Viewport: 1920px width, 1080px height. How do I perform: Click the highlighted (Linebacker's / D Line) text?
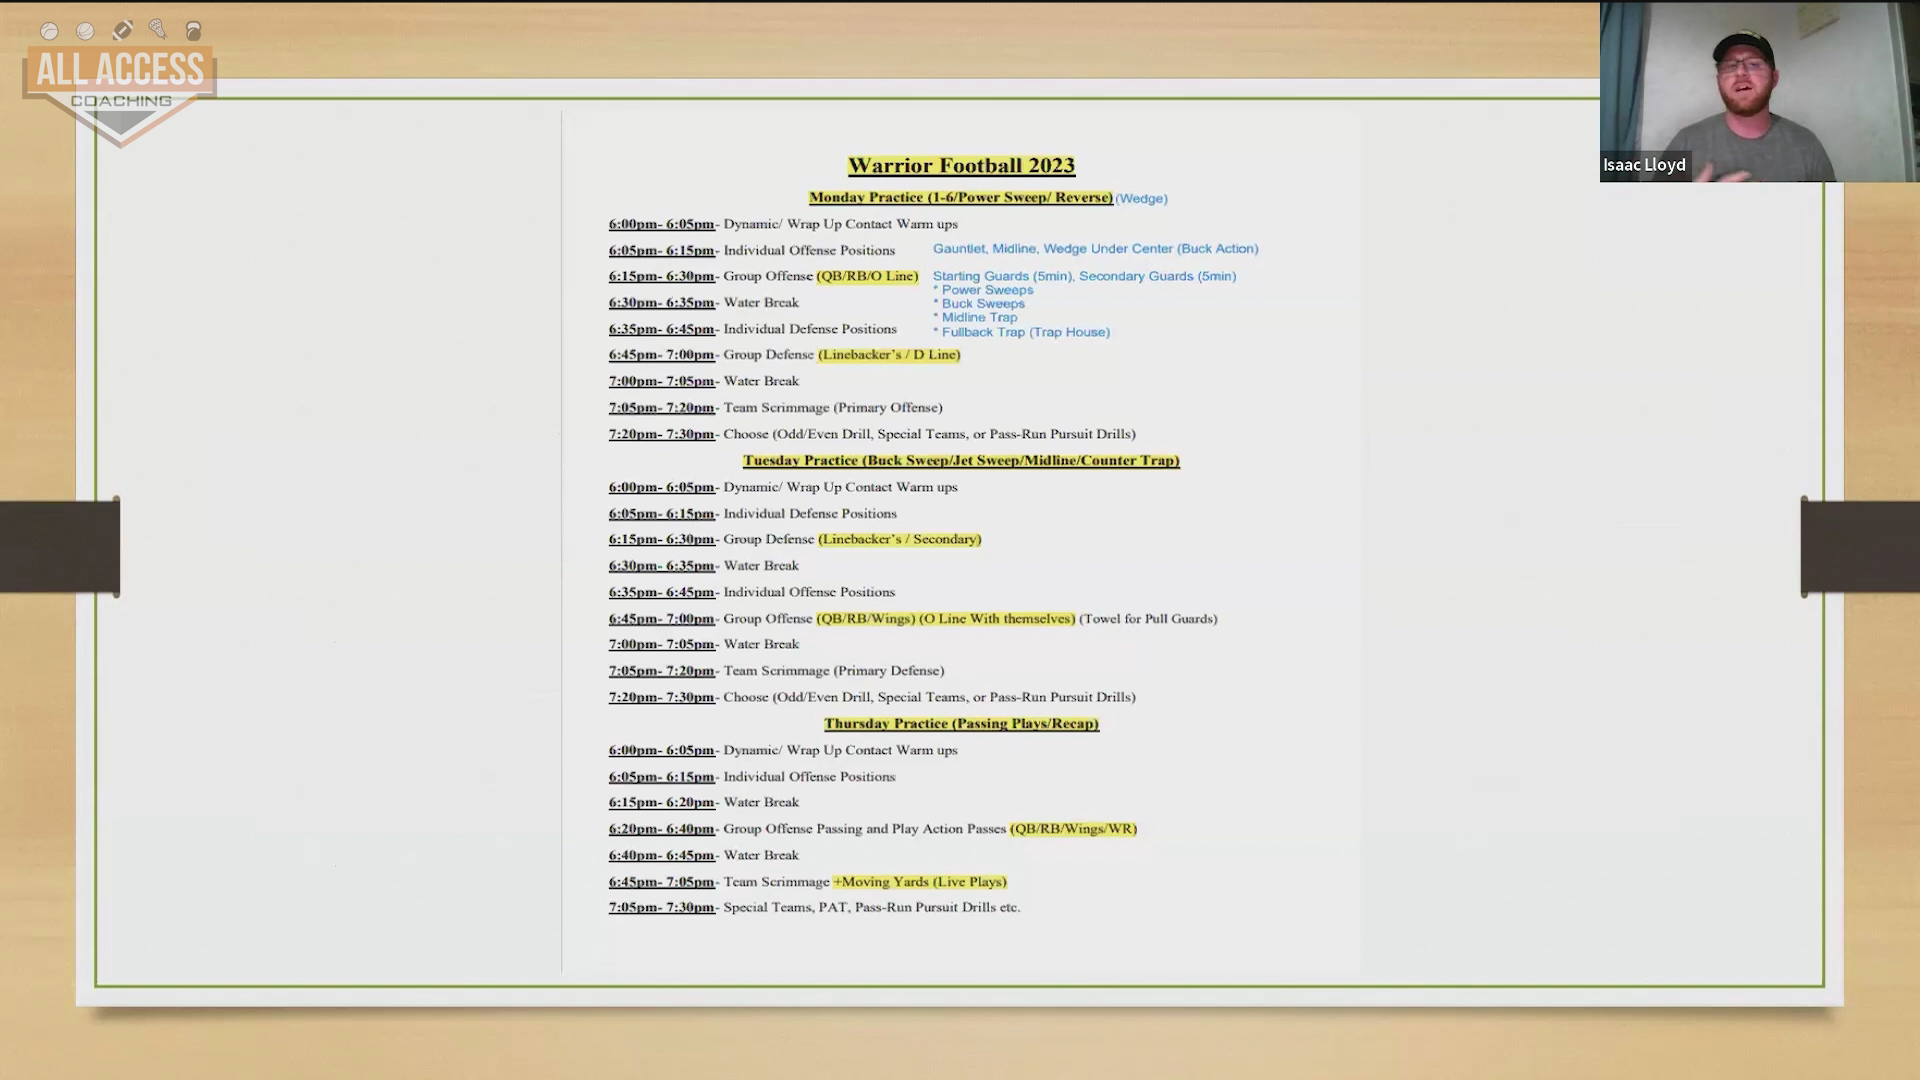(x=889, y=355)
